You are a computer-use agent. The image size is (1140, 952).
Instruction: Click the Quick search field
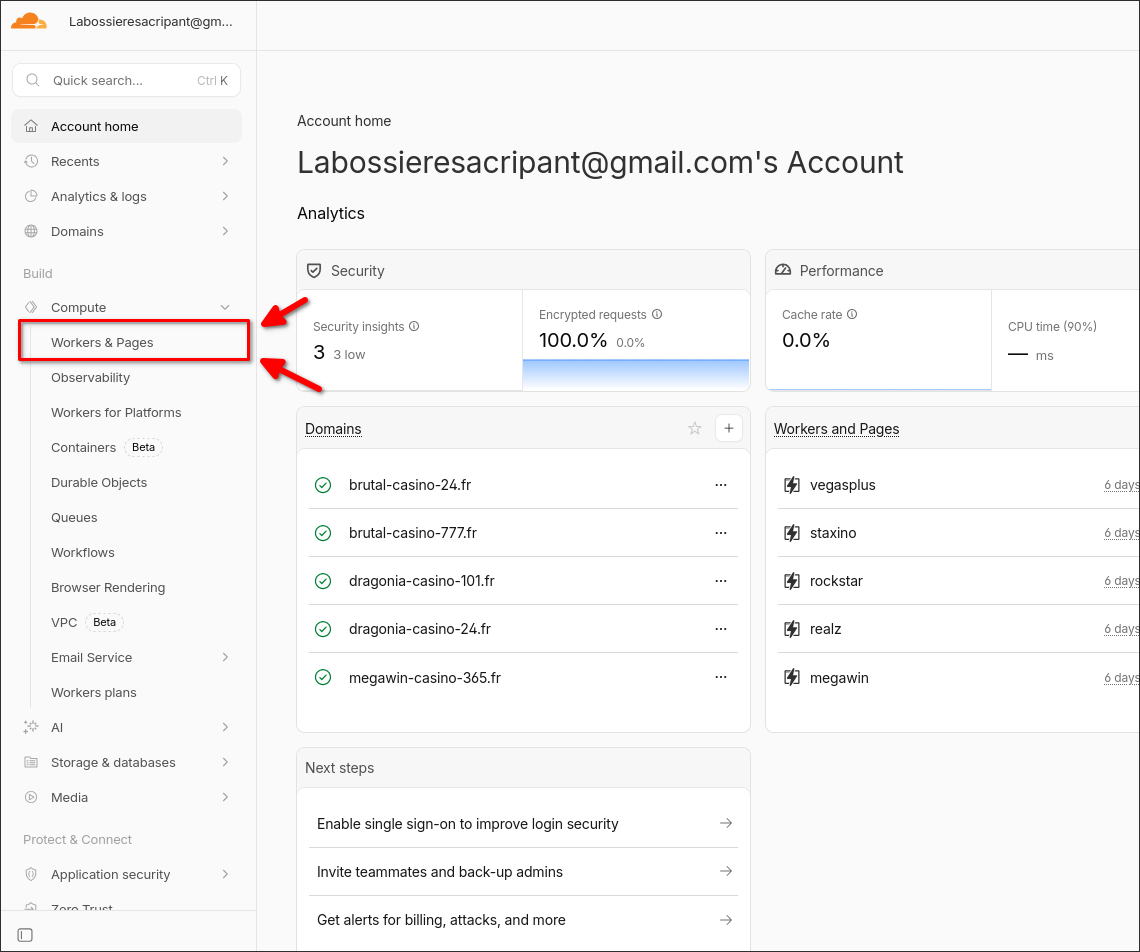126,81
